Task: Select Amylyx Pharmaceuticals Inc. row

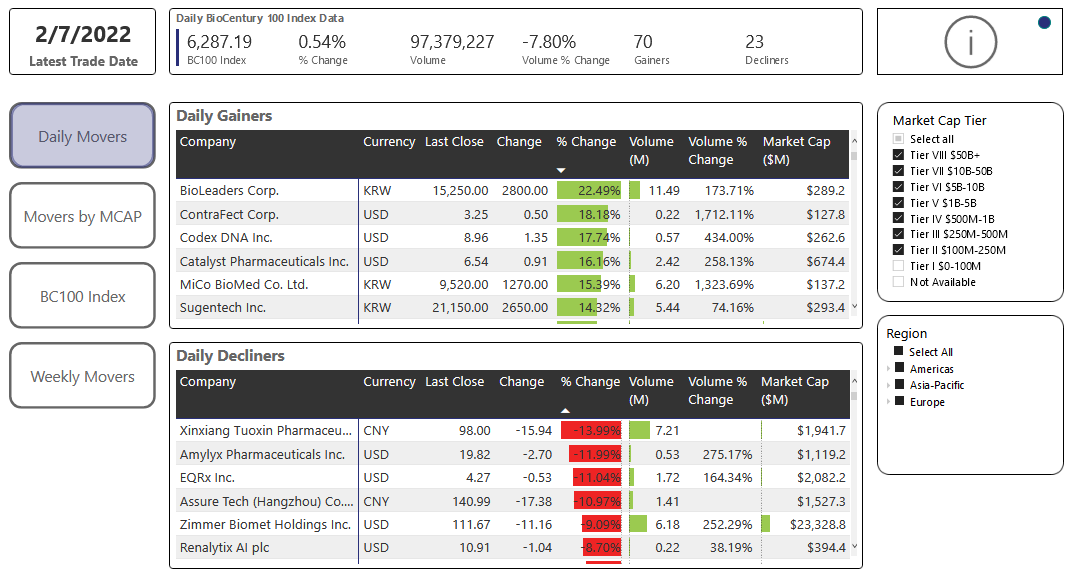Action: tap(512, 454)
